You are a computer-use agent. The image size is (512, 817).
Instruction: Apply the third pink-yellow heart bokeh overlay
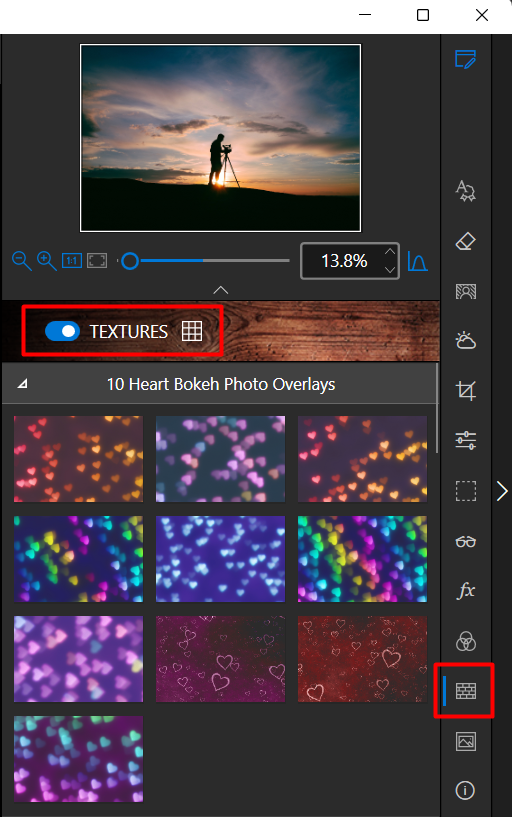(362, 459)
